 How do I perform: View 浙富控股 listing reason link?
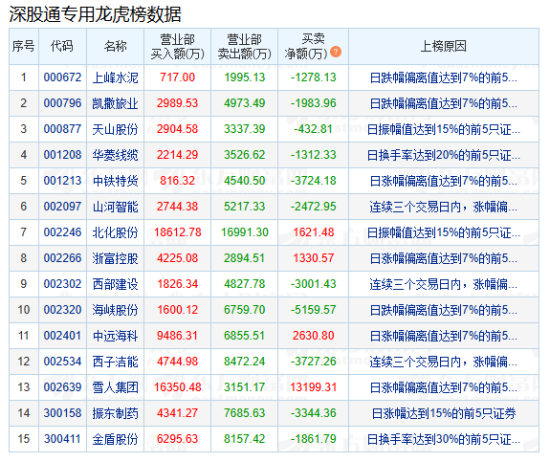pos(443,259)
